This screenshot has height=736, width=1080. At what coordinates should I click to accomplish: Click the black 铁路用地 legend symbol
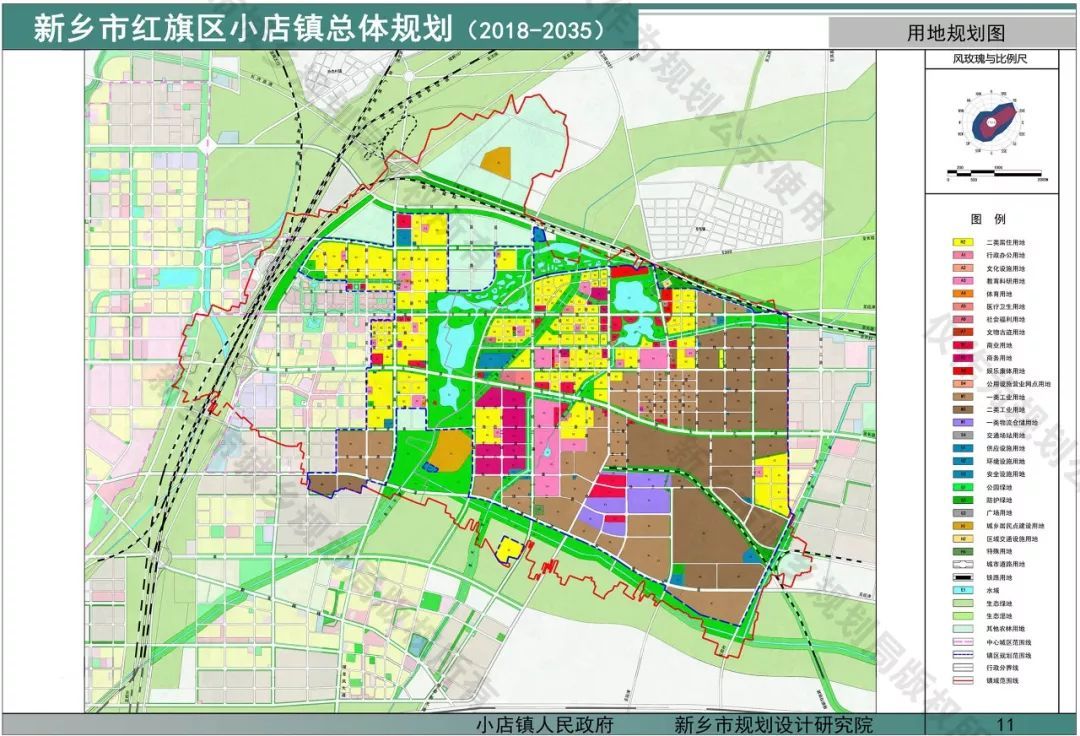963,578
